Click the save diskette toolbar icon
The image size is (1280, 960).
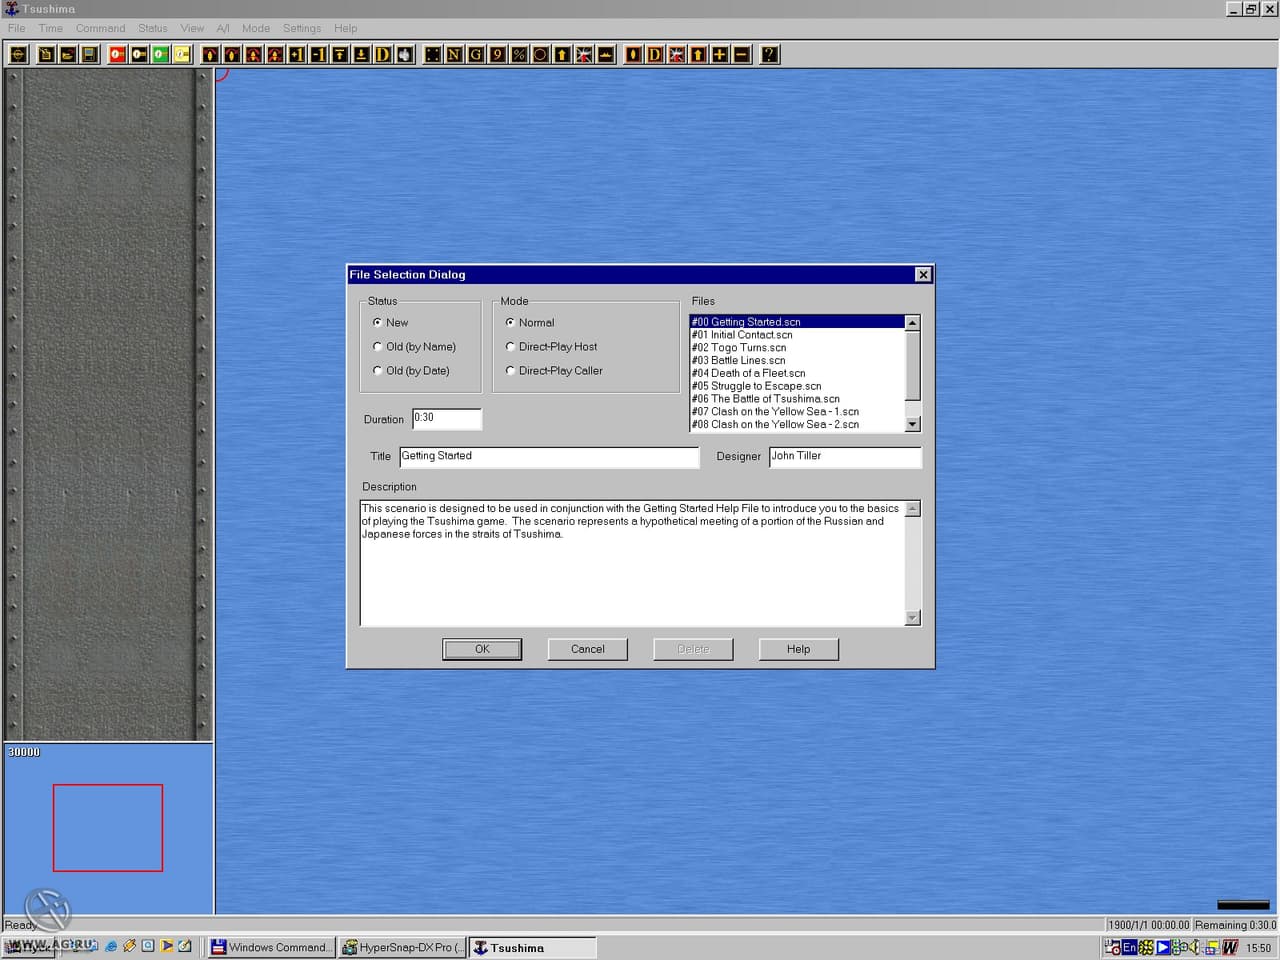(x=89, y=54)
